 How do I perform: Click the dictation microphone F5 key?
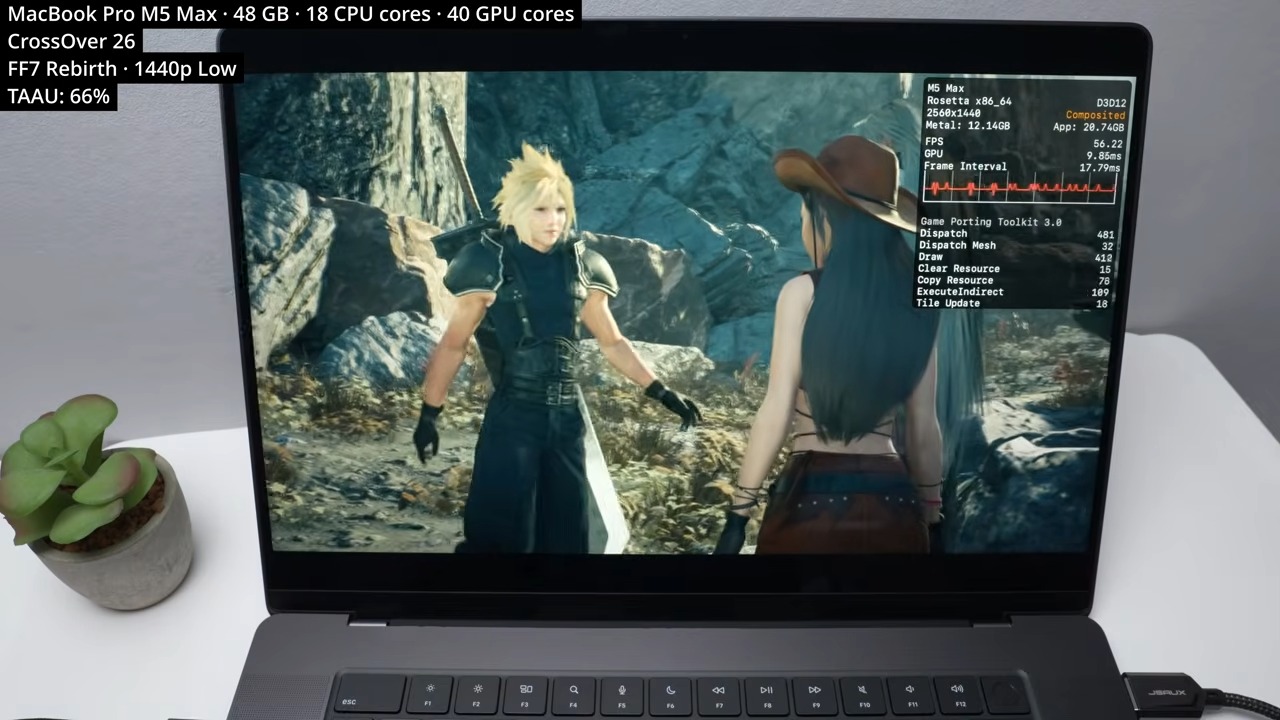[x=622, y=693]
